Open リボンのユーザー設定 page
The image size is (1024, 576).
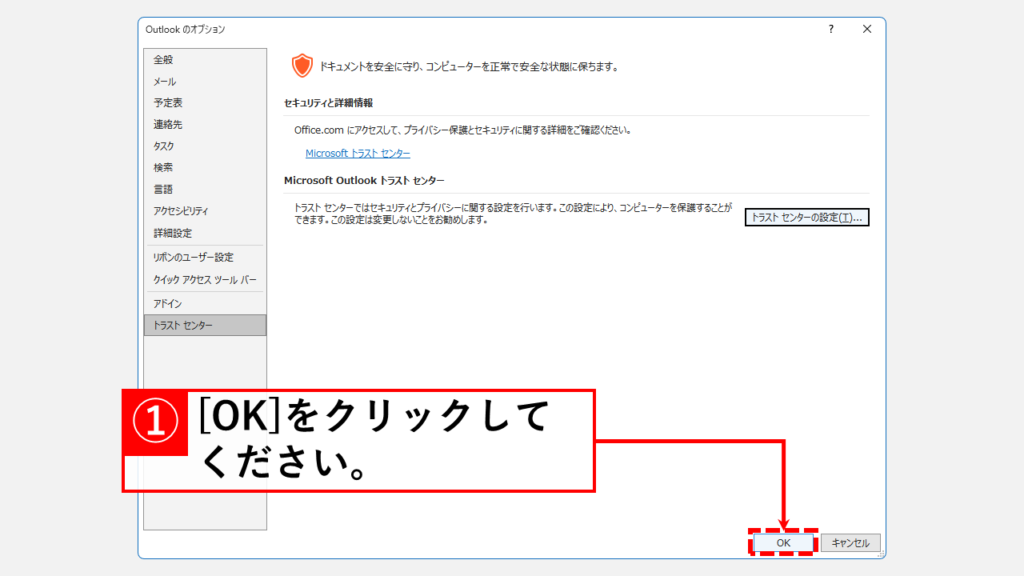coord(204,257)
